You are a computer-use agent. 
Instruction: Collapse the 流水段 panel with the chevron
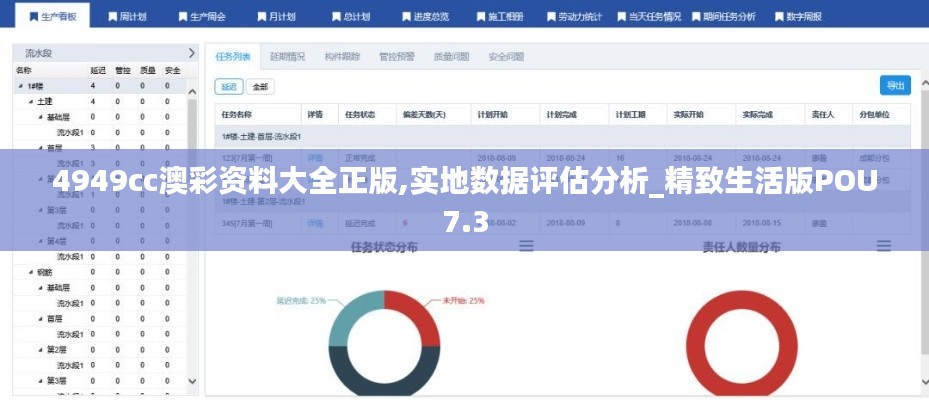tap(191, 53)
